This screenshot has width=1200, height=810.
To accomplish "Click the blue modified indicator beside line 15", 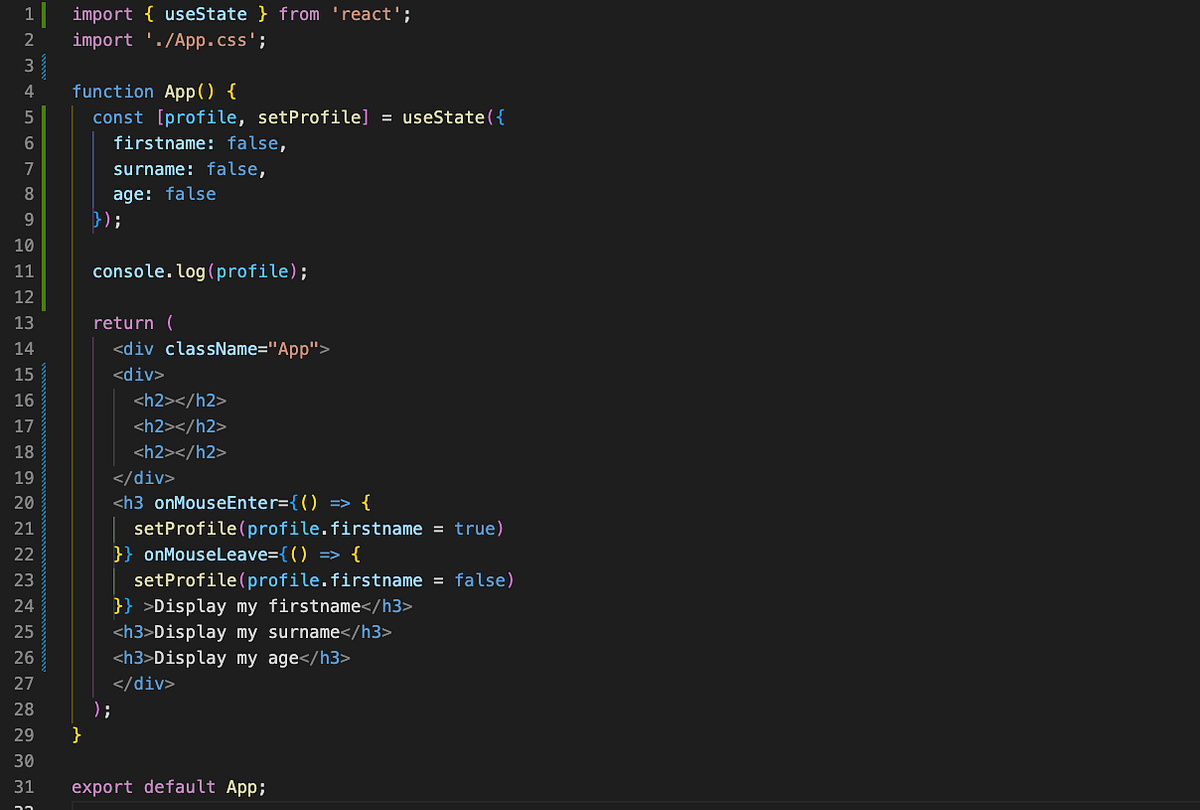I will point(46,374).
